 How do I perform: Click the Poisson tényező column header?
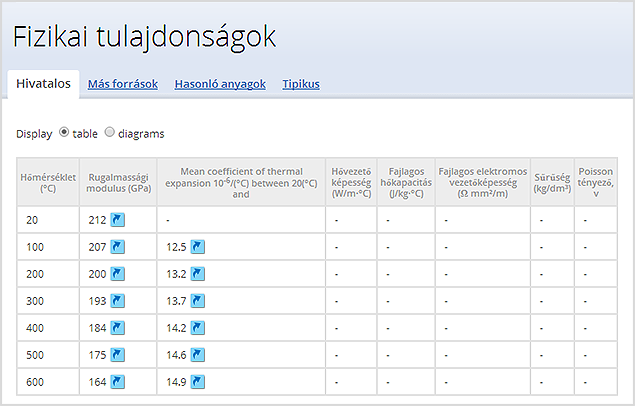coord(596,183)
